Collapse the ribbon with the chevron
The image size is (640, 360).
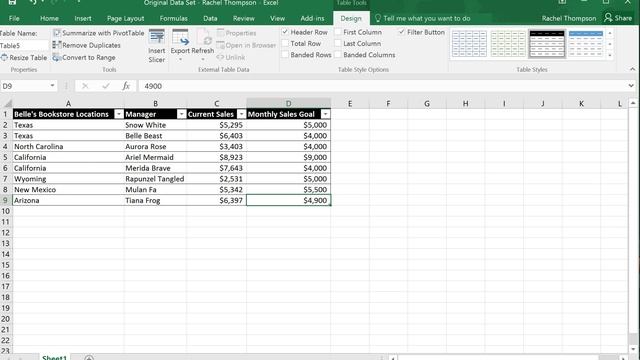tap(632, 69)
